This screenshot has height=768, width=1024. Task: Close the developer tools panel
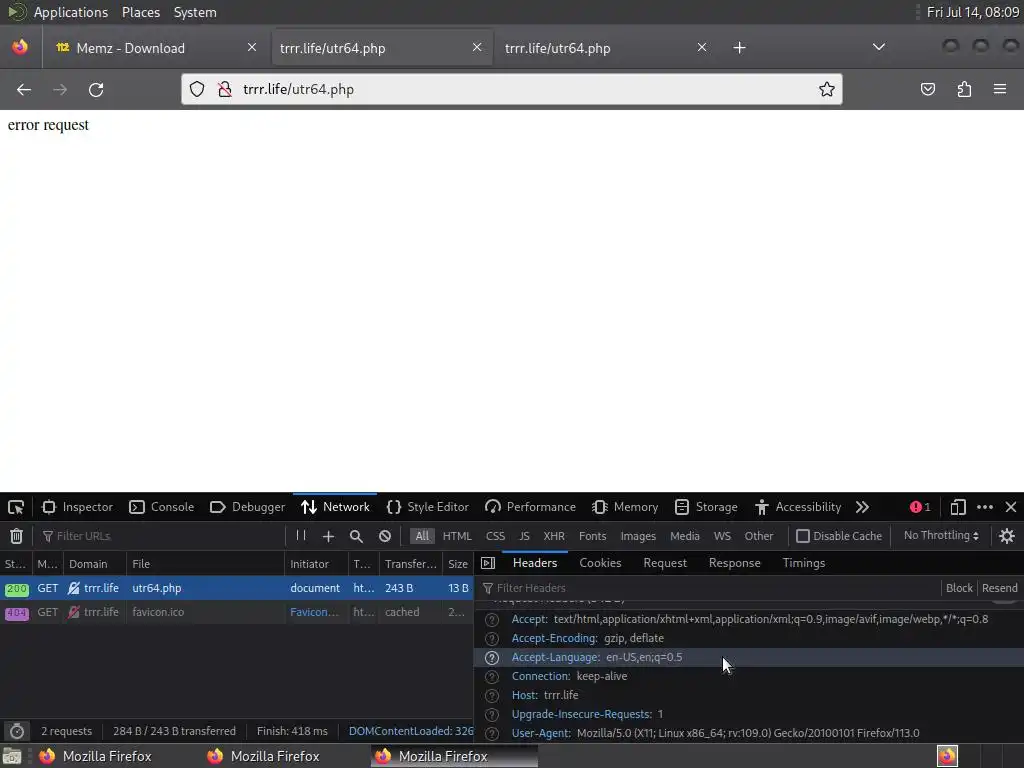click(1011, 507)
